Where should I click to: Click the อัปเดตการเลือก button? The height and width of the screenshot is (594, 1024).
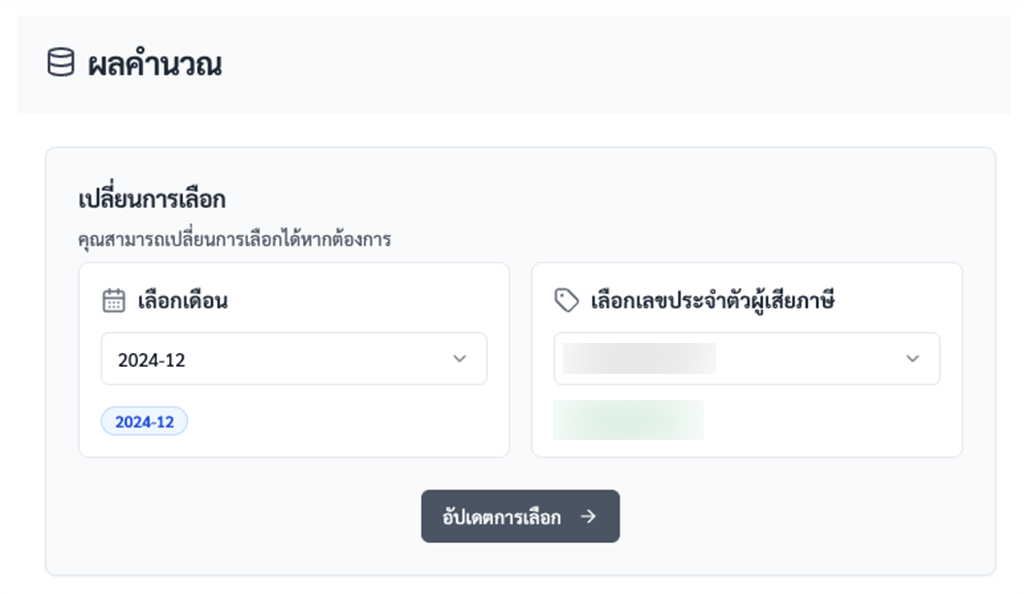[x=520, y=516]
